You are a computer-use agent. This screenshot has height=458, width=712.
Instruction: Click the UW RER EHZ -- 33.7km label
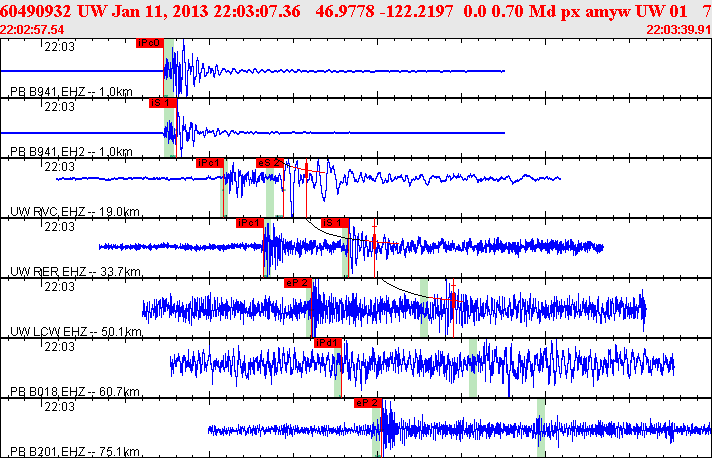tap(75, 271)
